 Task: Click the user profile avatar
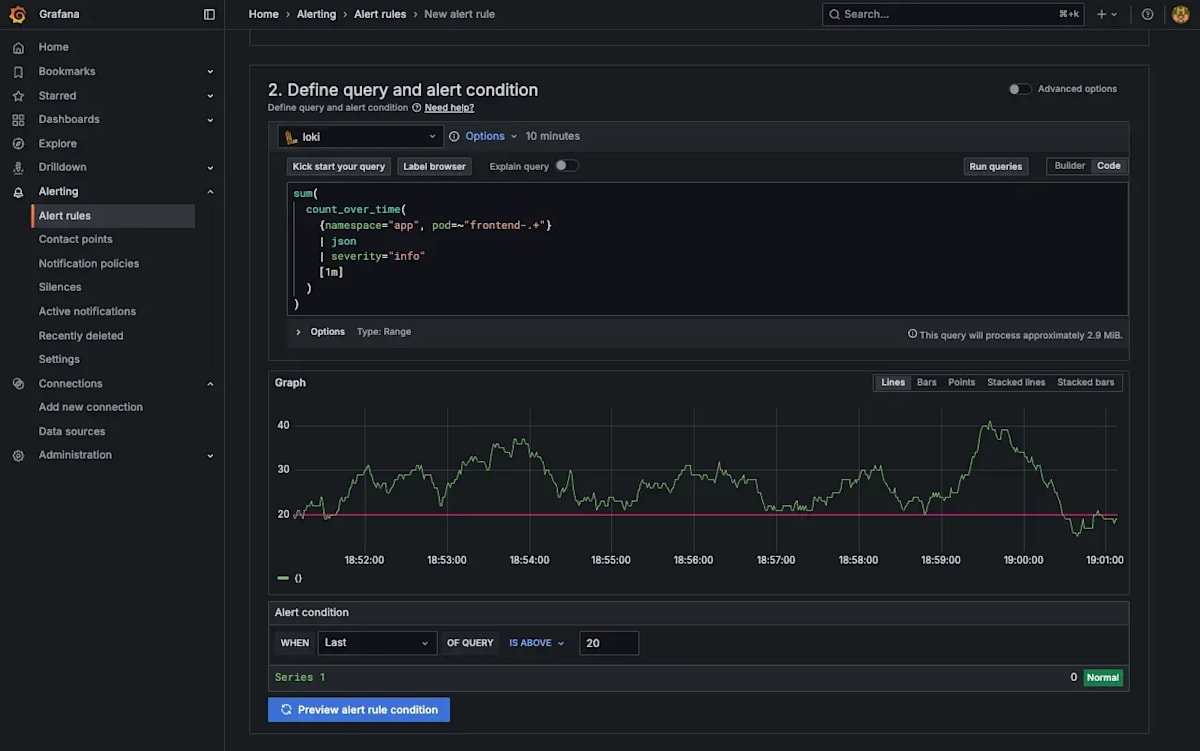pos(1180,14)
